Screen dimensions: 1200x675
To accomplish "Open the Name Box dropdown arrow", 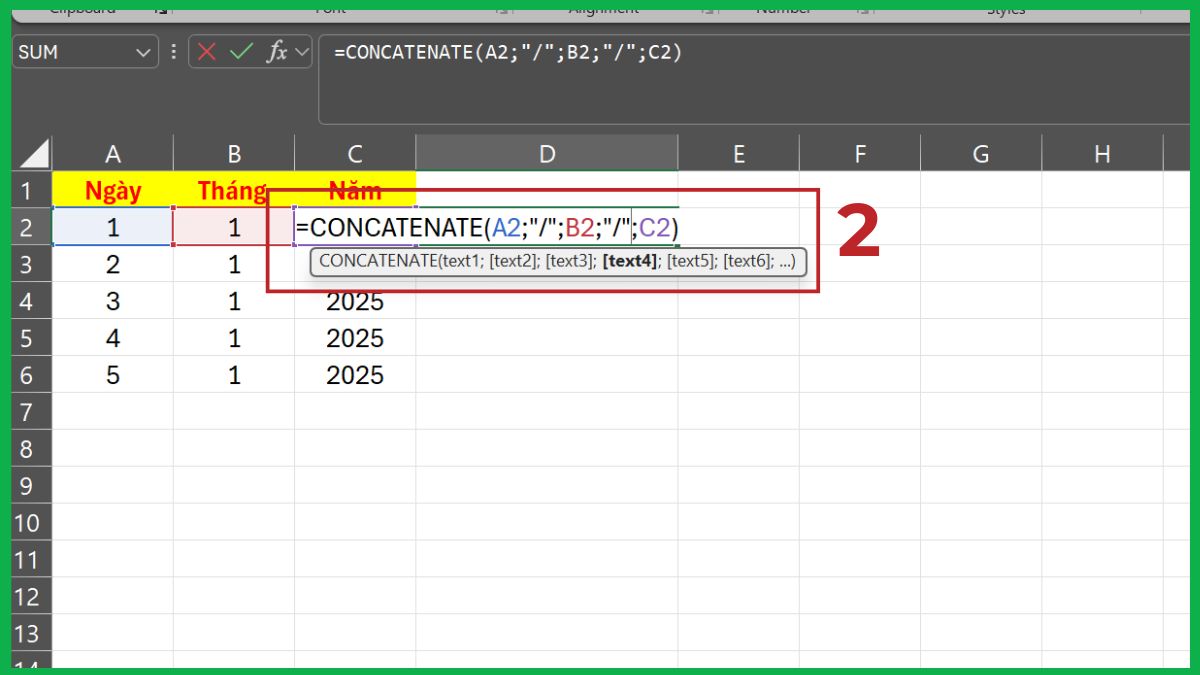I will [x=143, y=51].
